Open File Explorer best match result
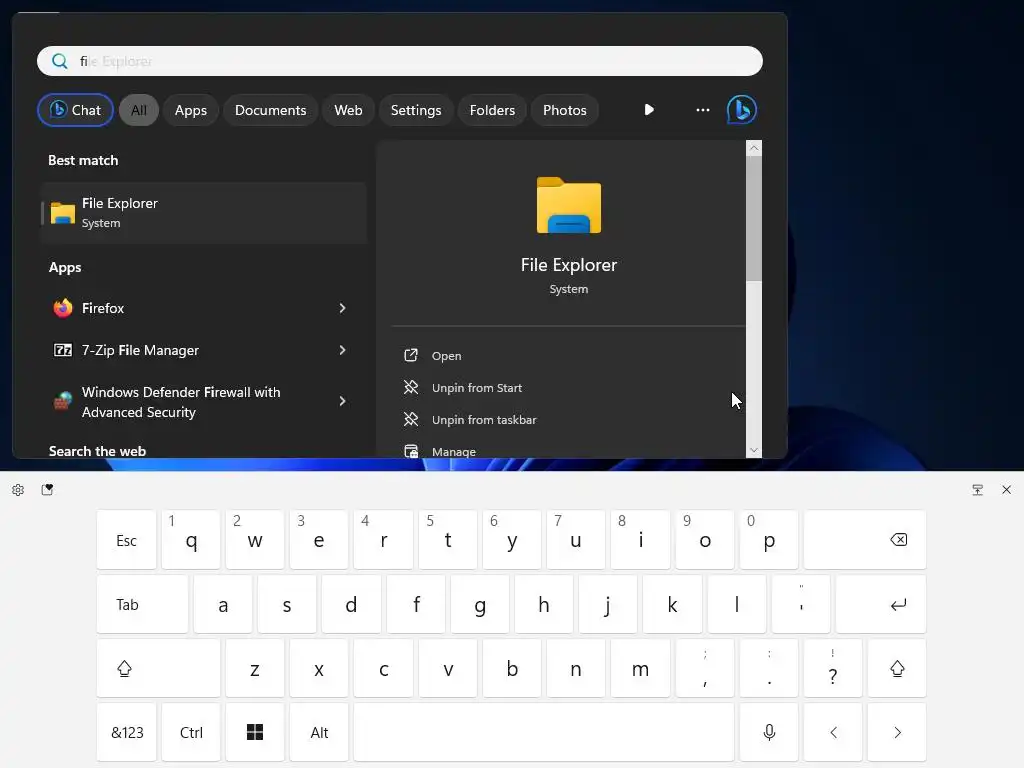The width and height of the screenshot is (1024, 768). (x=204, y=213)
